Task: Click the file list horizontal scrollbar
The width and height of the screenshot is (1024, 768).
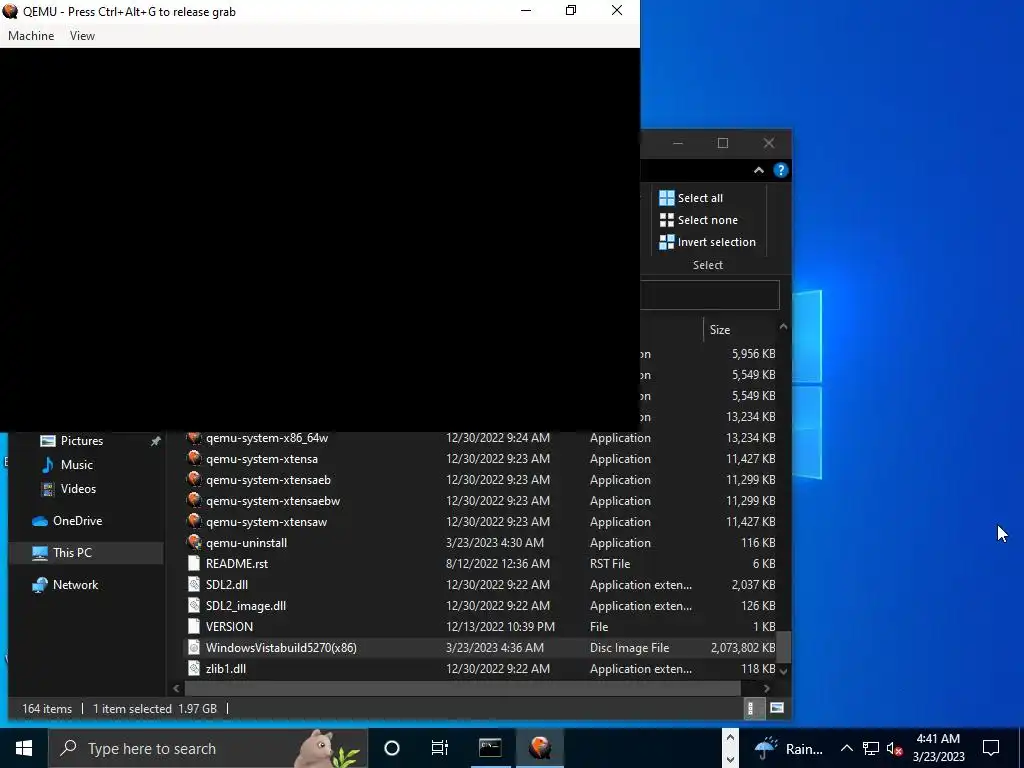Action: point(462,688)
